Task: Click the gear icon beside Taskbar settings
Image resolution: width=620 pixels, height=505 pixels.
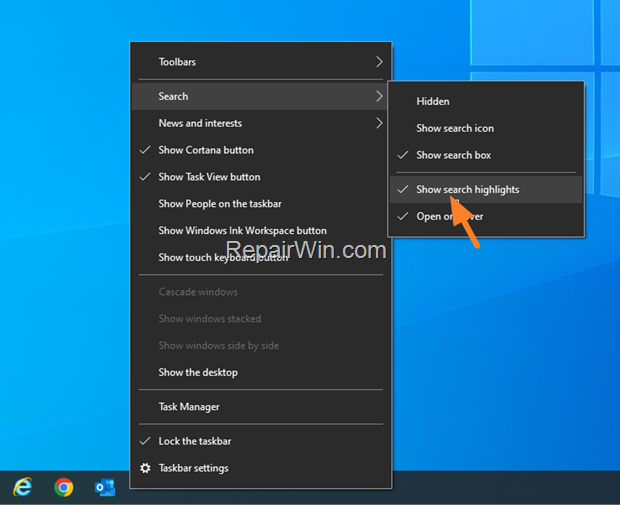Action: point(145,468)
